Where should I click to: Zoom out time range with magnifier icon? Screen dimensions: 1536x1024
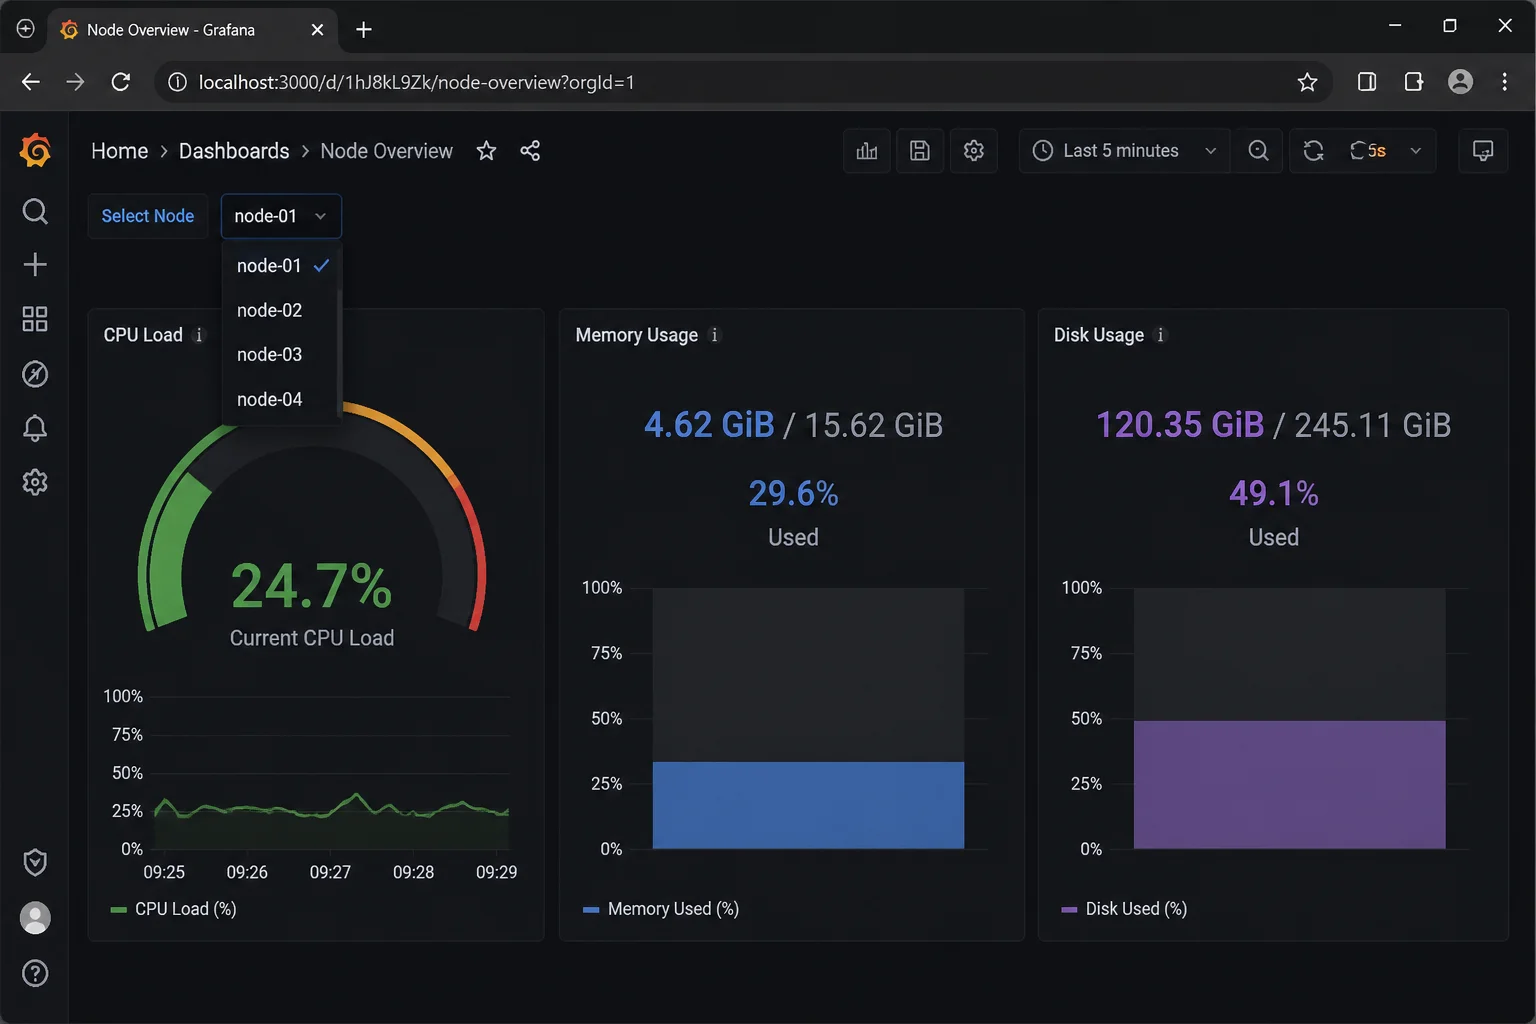1259,151
